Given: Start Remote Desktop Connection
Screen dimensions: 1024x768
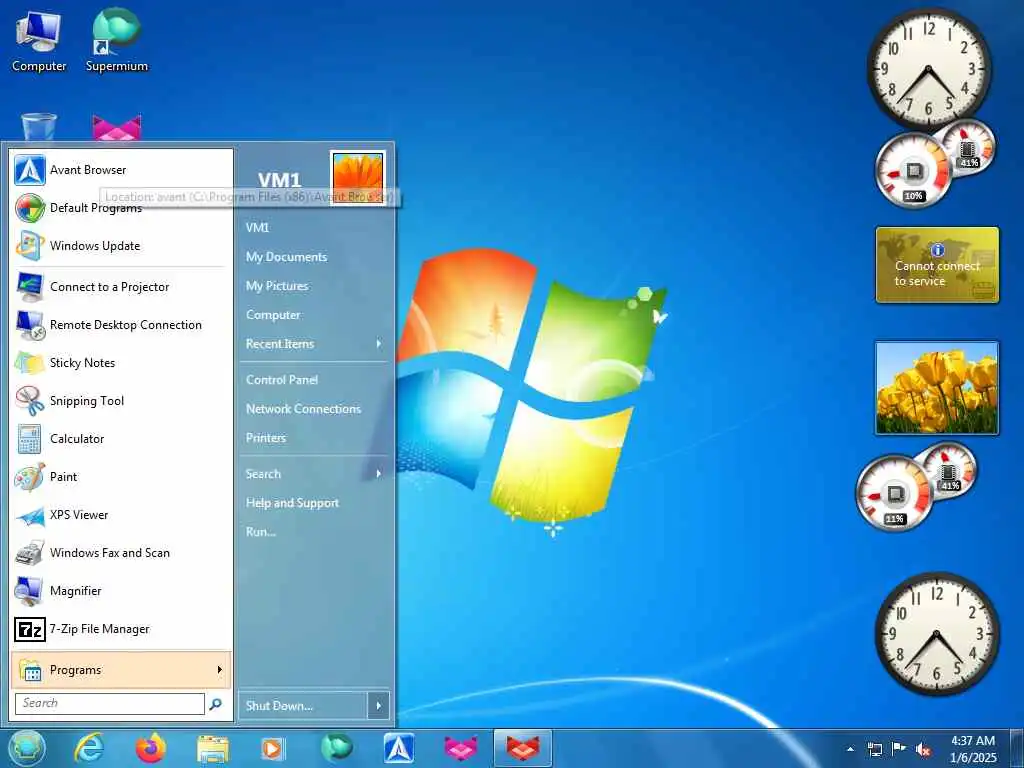Looking at the screenshot, I should point(121,325).
